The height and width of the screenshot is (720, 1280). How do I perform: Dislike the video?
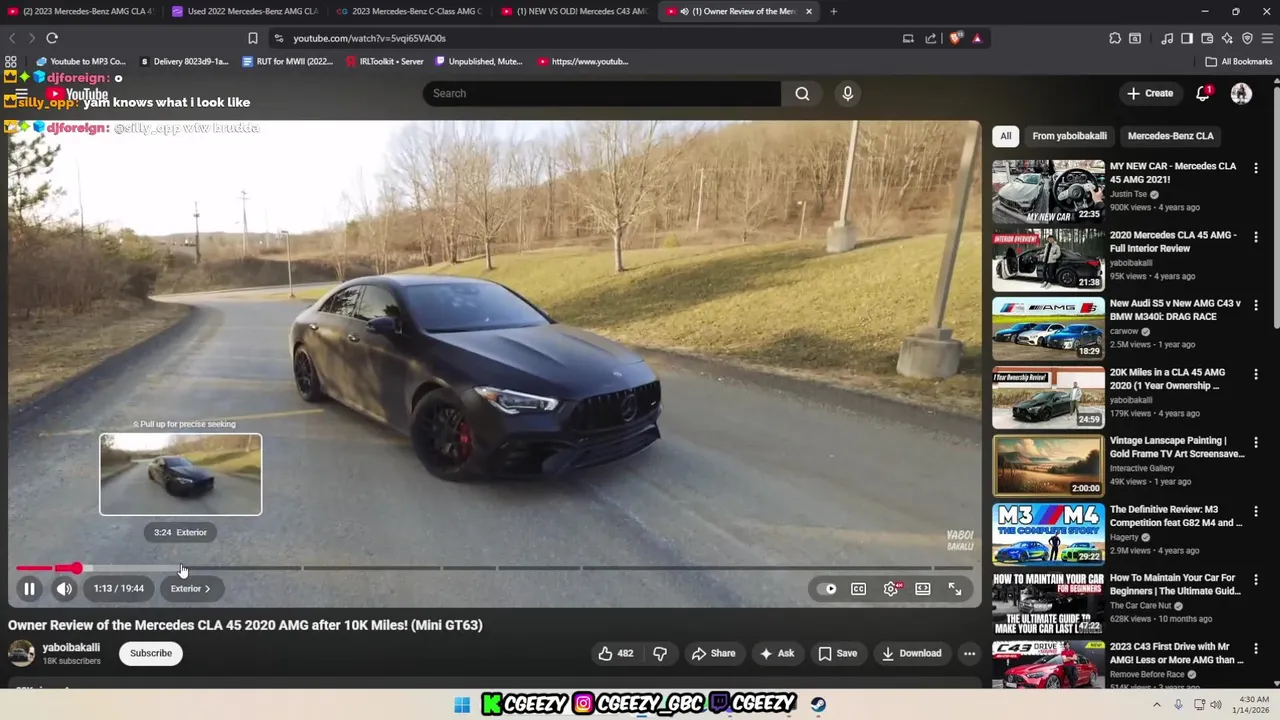pos(660,654)
